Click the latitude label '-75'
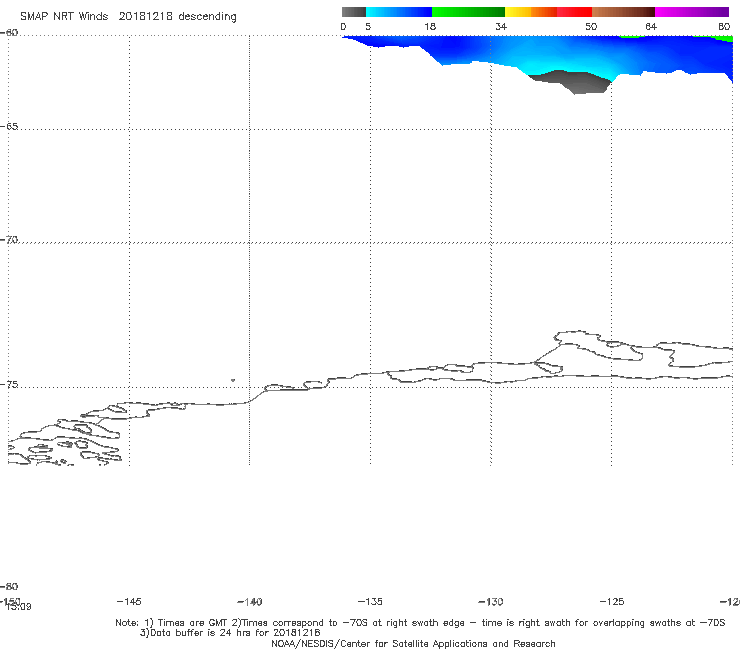740x650 pixels. point(9,385)
